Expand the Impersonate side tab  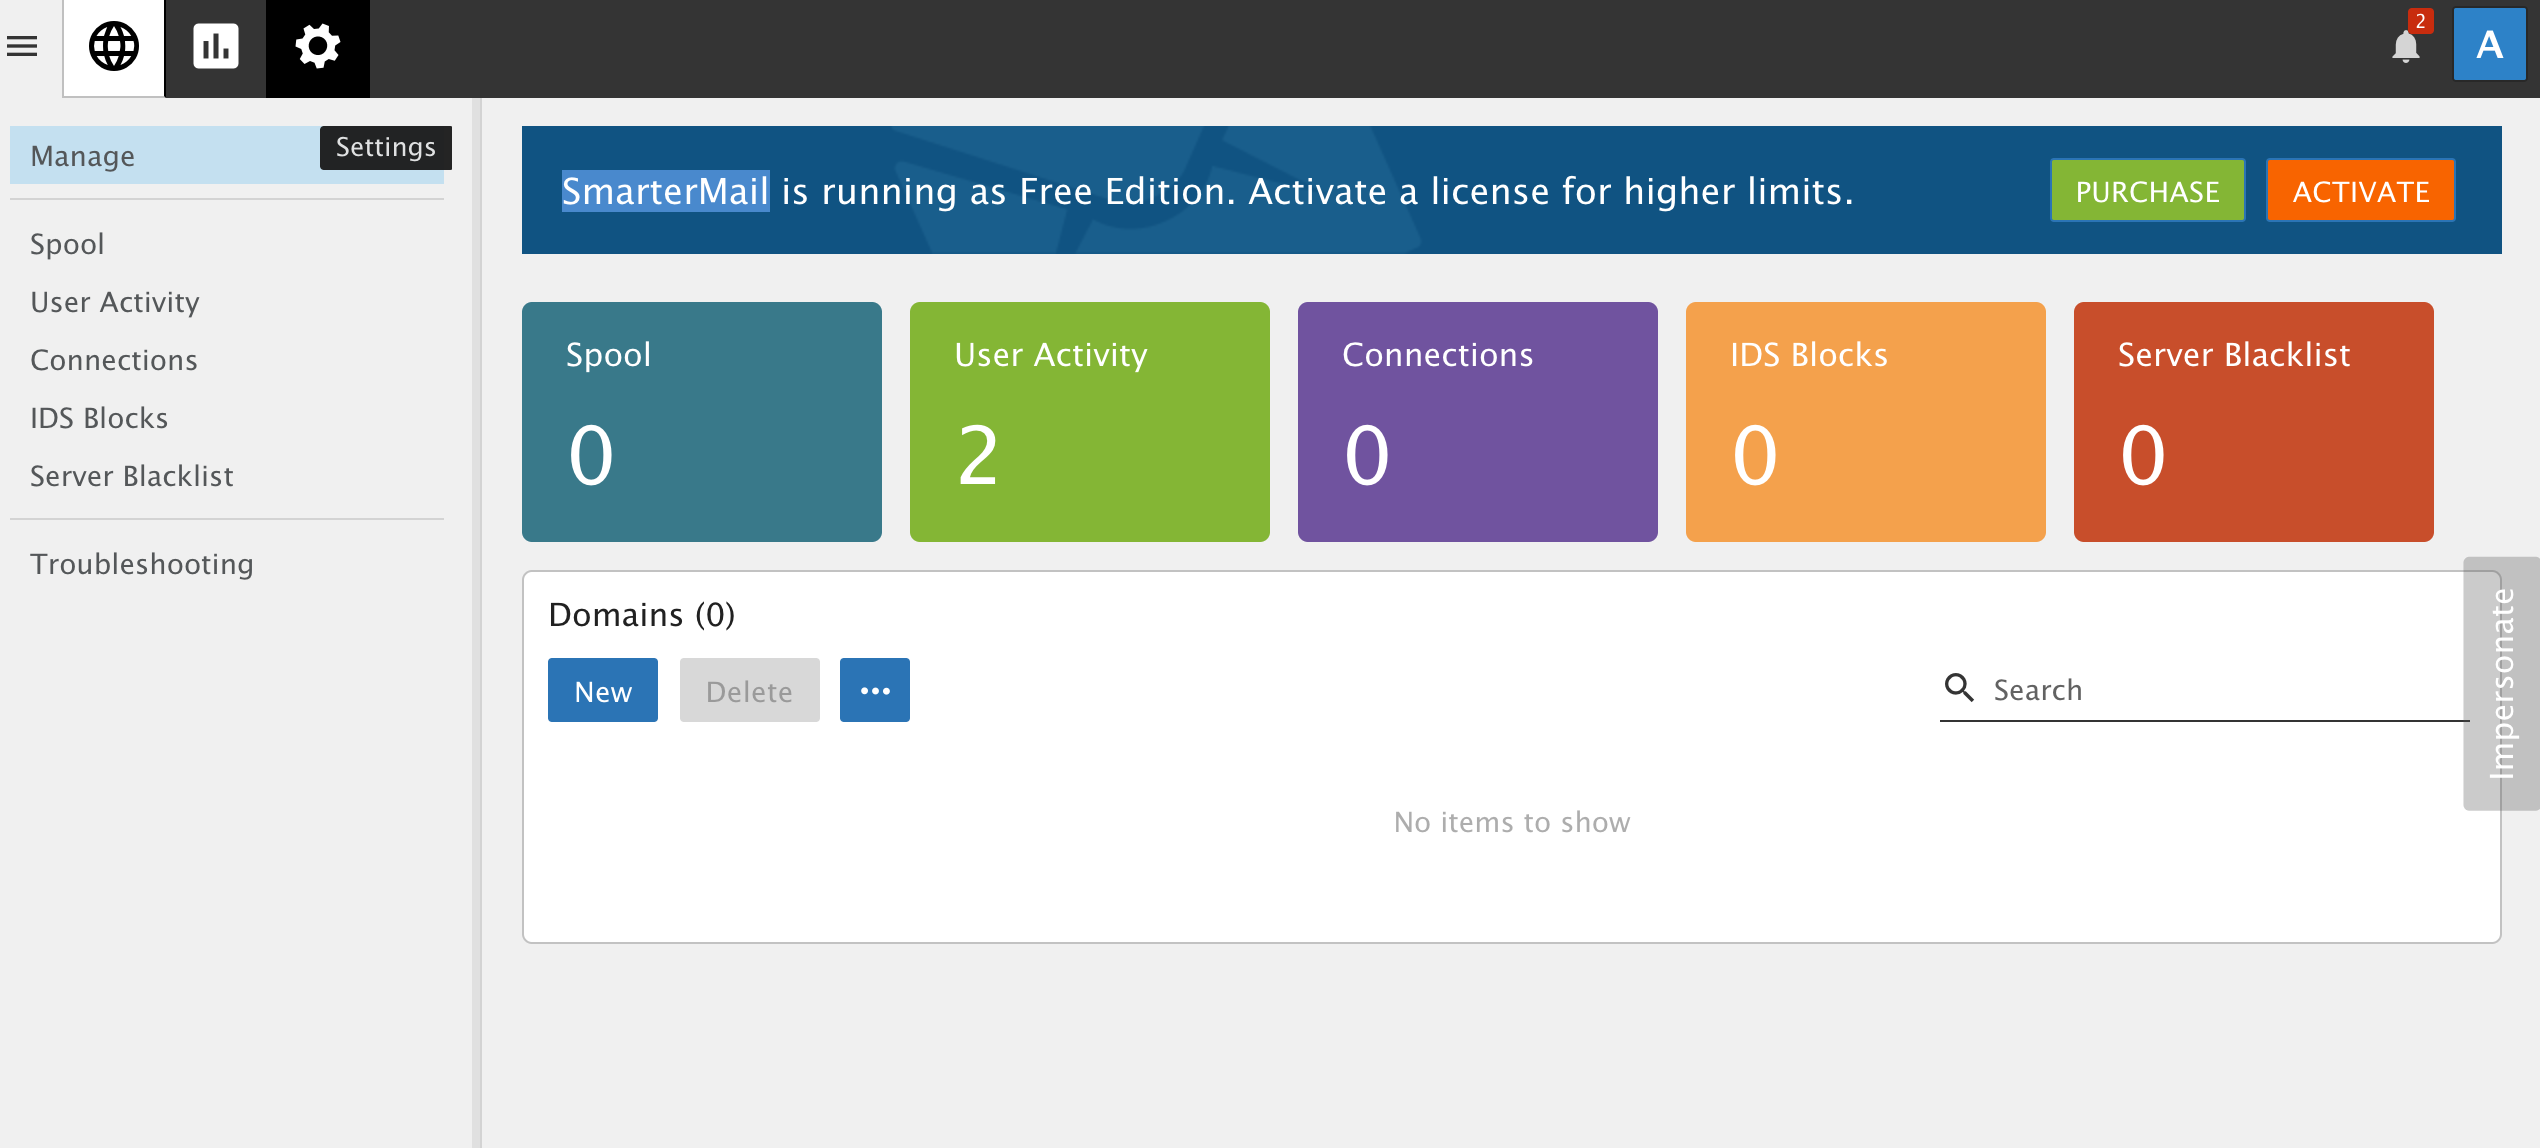[2501, 683]
